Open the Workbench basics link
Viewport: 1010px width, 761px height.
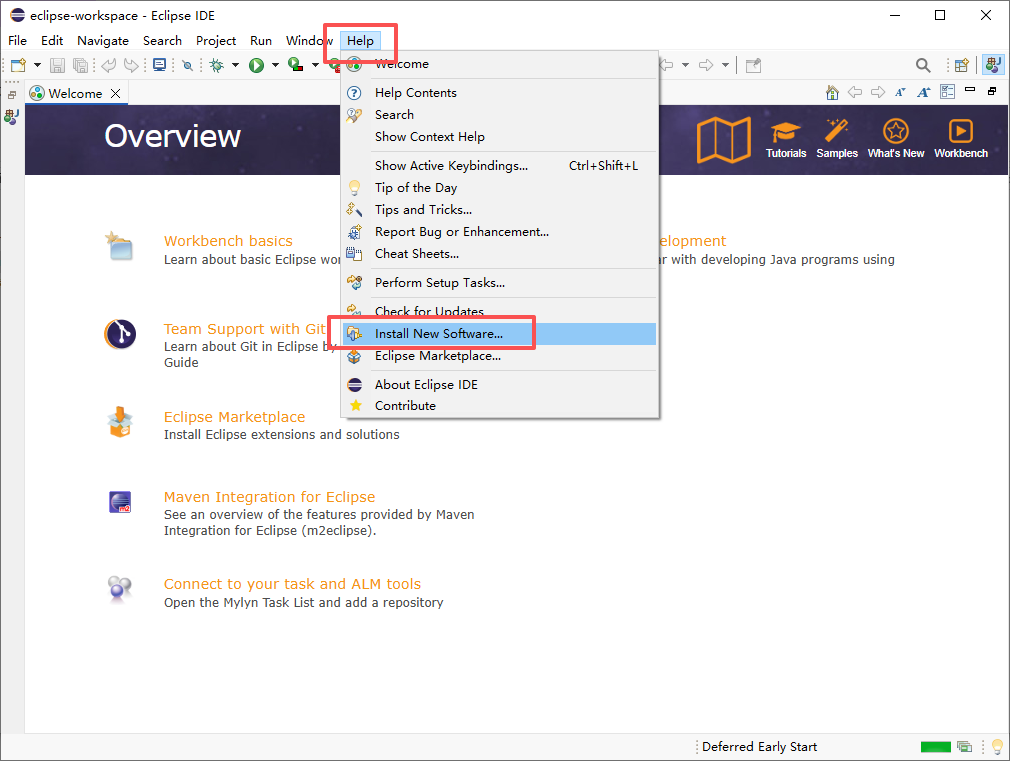(228, 241)
